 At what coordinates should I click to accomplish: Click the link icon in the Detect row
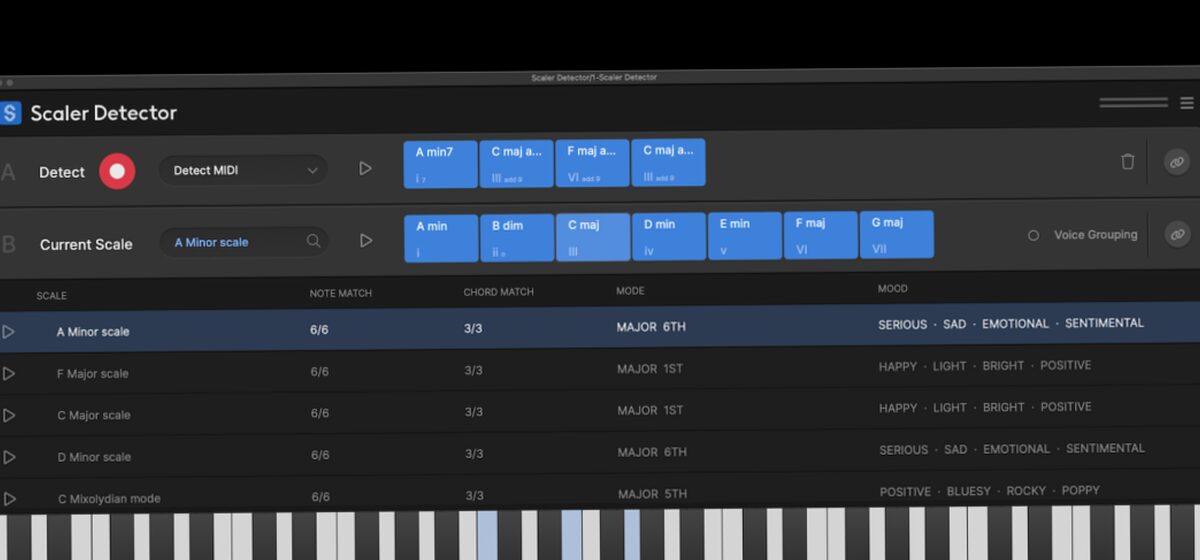1177,162
